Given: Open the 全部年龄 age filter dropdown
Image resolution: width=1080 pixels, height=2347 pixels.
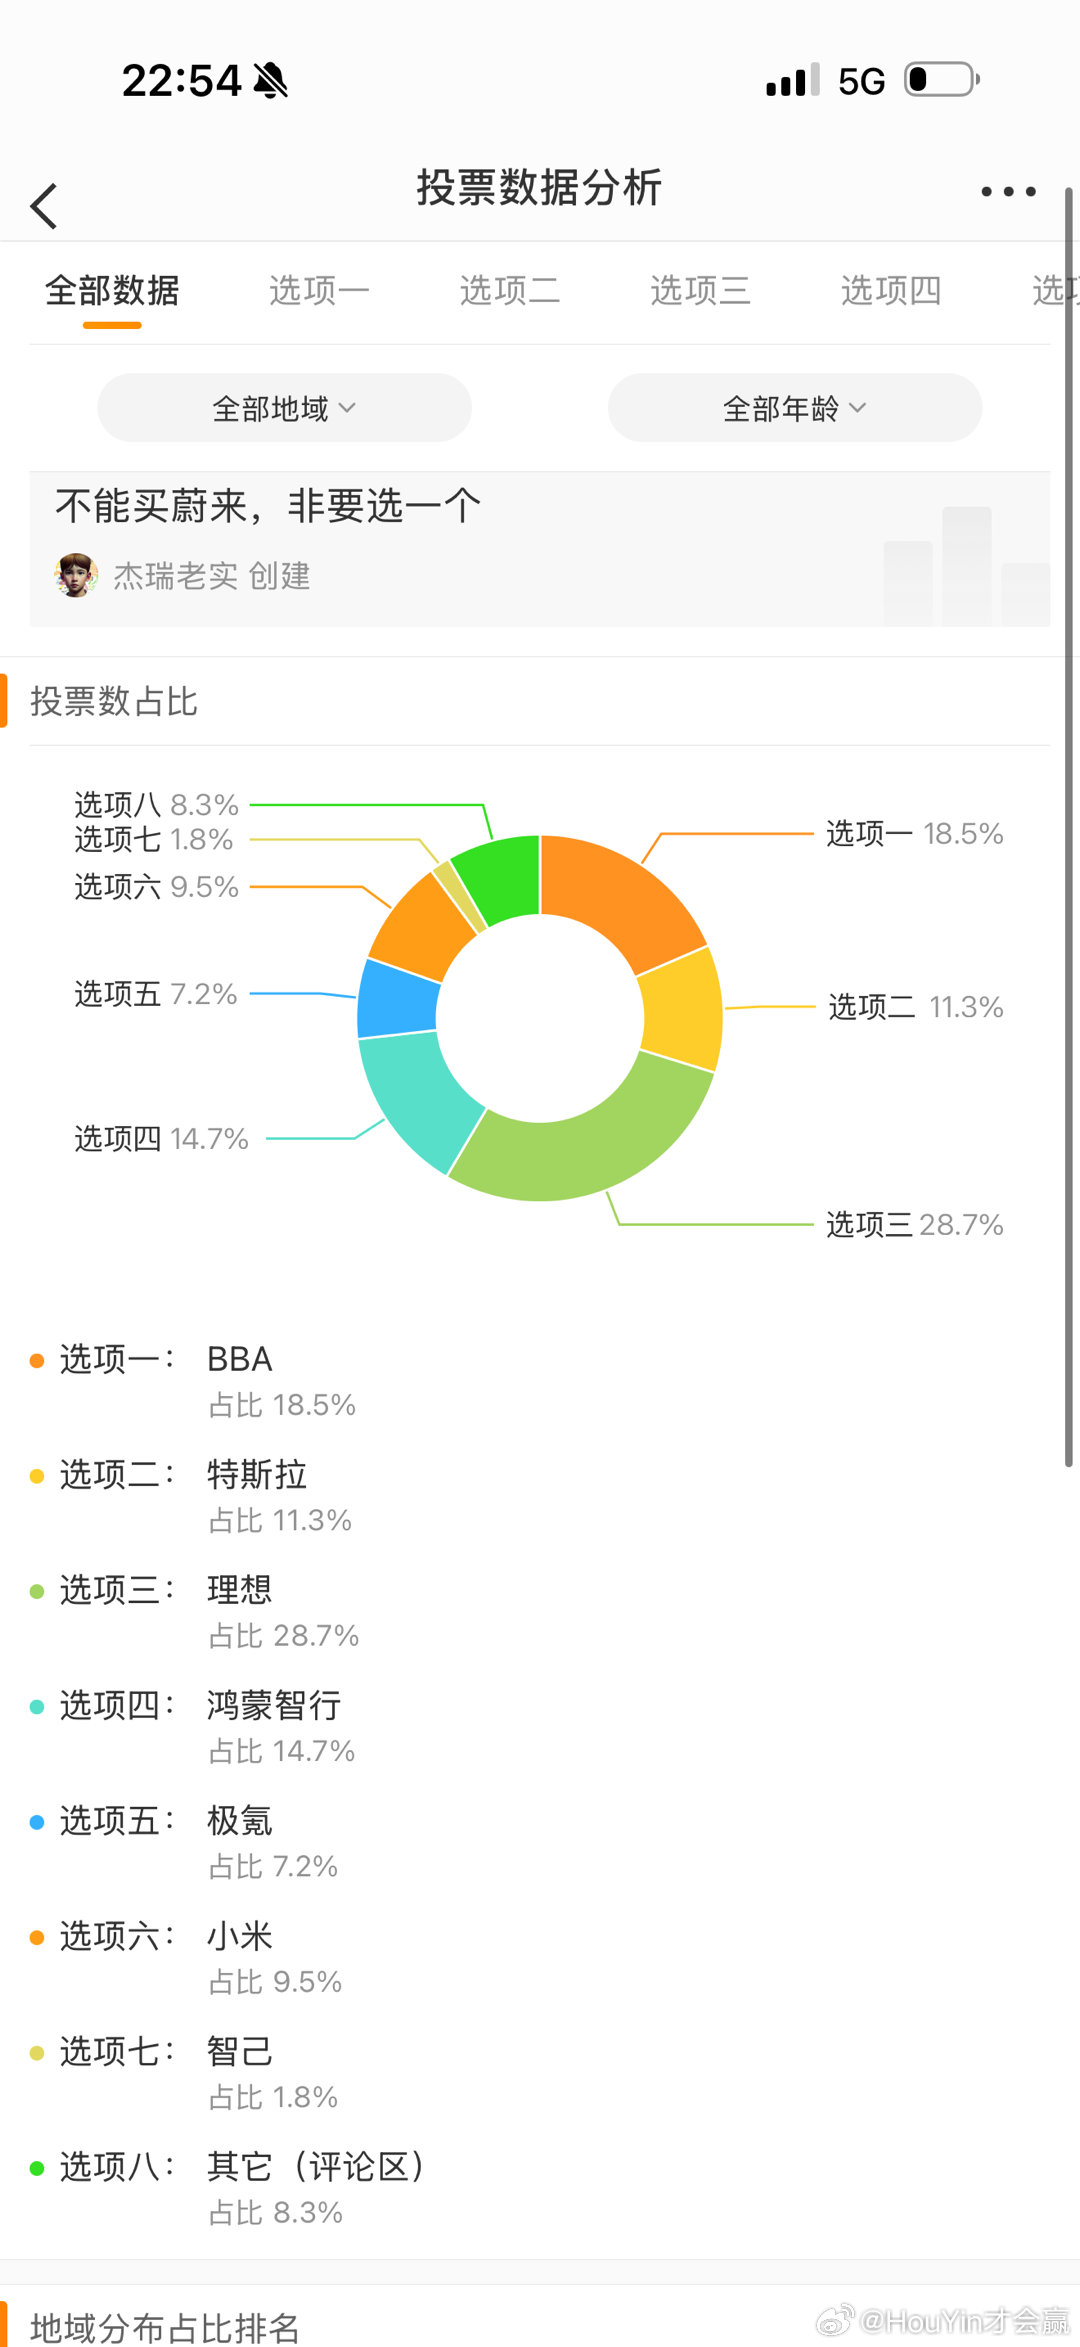Looking at the screenshot, I should click(x=793, y=407).
